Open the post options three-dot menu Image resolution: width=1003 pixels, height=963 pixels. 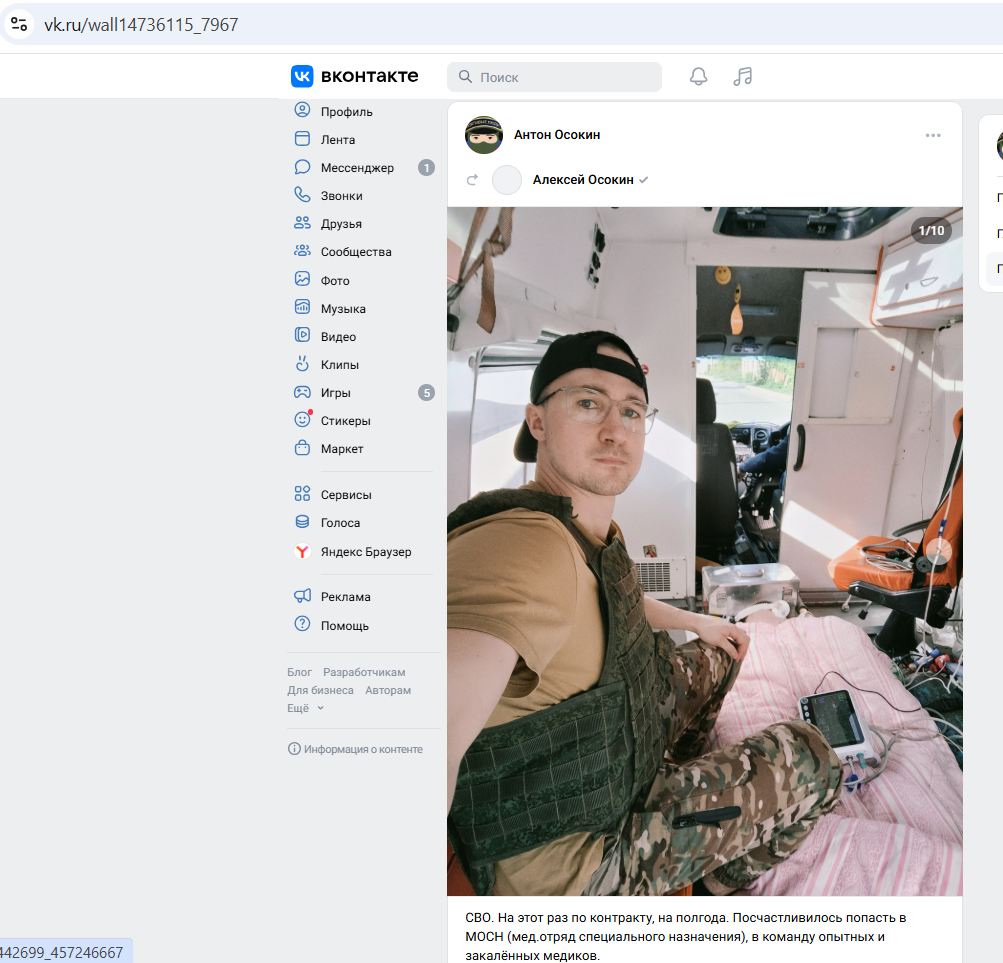[933, 135]
